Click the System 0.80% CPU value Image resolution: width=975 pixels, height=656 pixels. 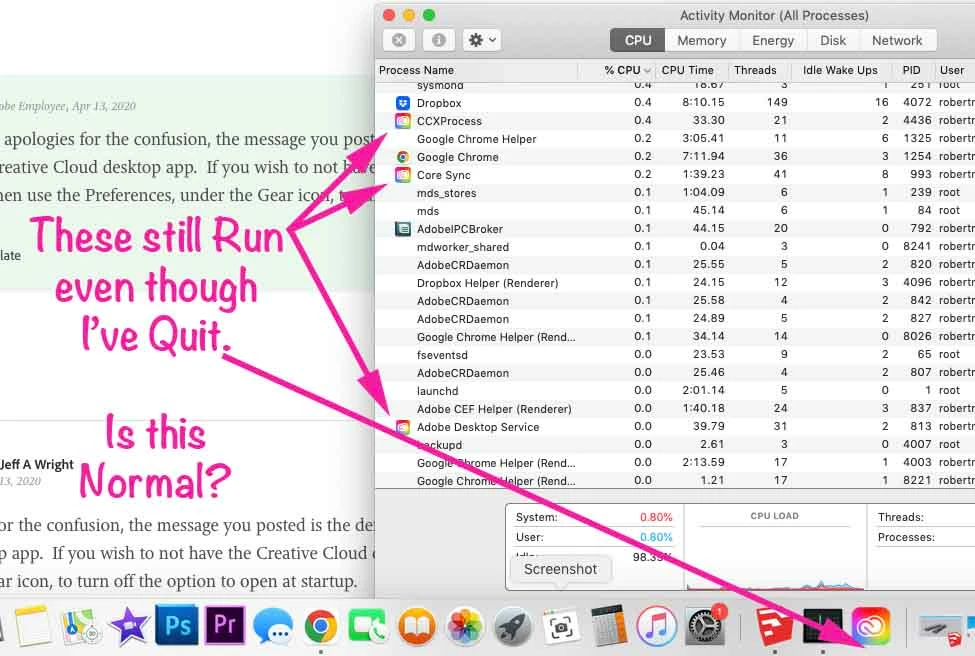coord(656,517)
